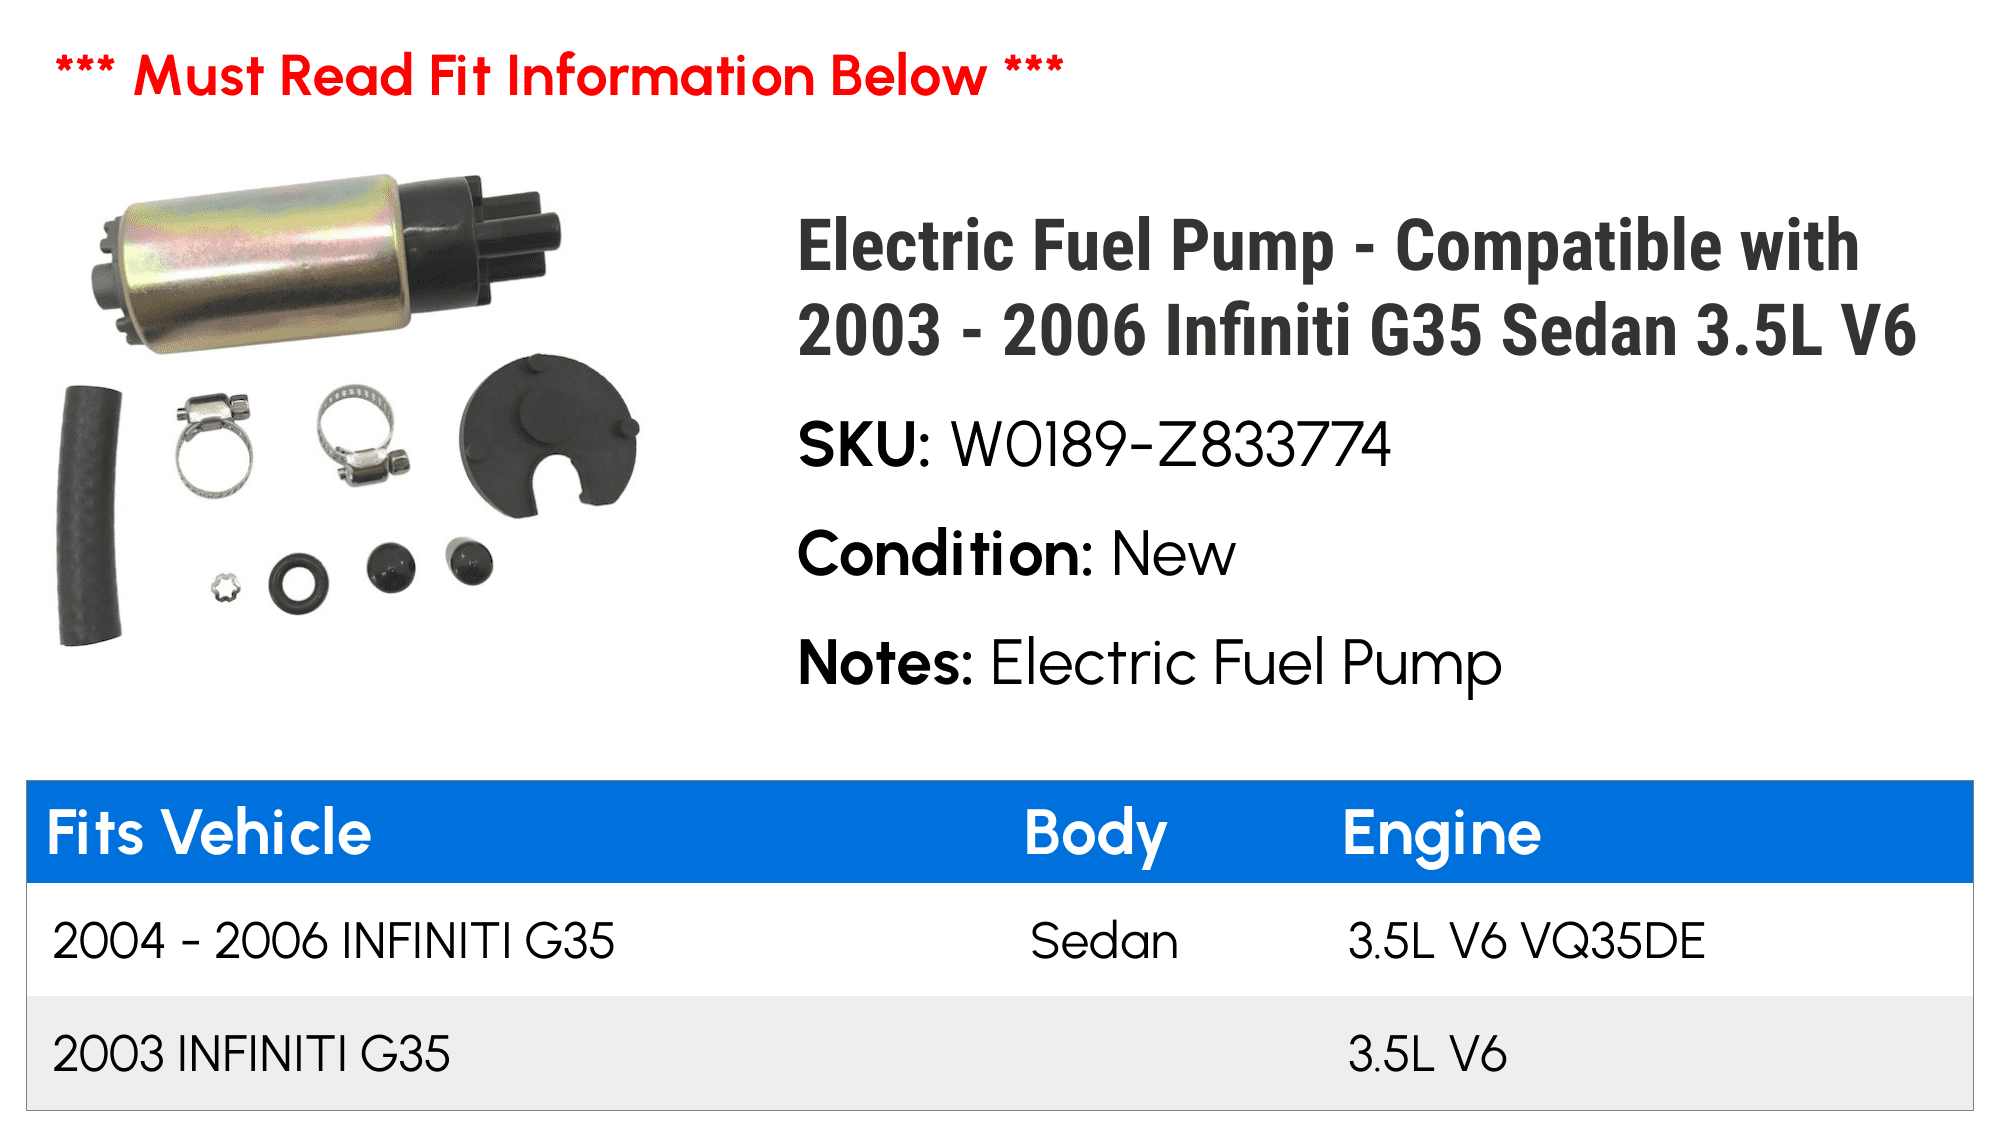Click the Electric Fuel Pump product title
2000x1136 pixels.
1356,288
